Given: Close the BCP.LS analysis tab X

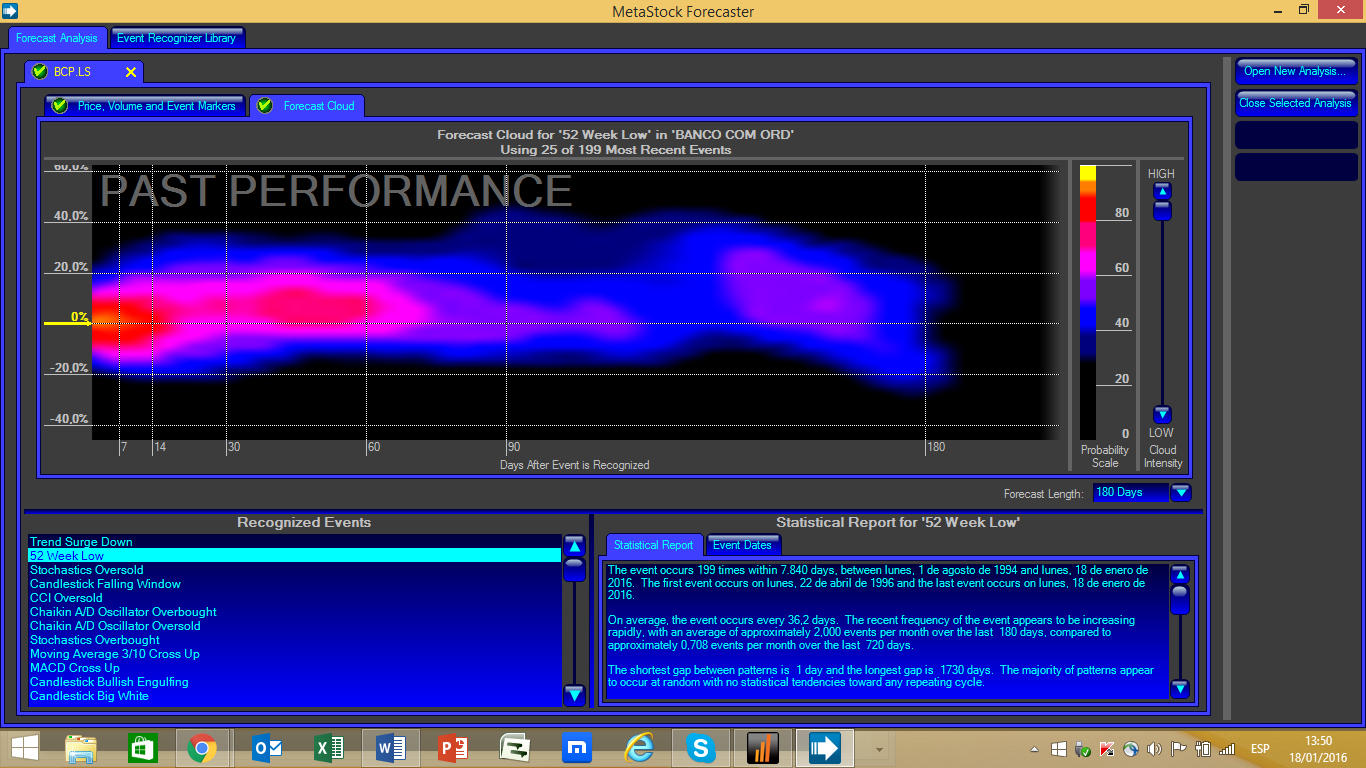Looking at the screenshot, I should [131, 72].
